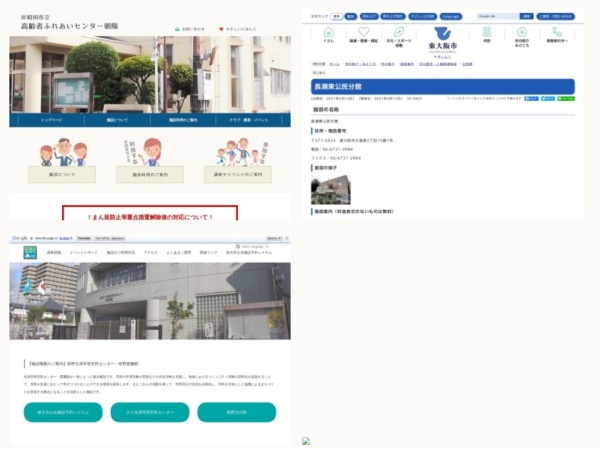The height and width of the screenshot is (450, 600).
Task: Select the 拡大 text size option
Action: (351, 16)
